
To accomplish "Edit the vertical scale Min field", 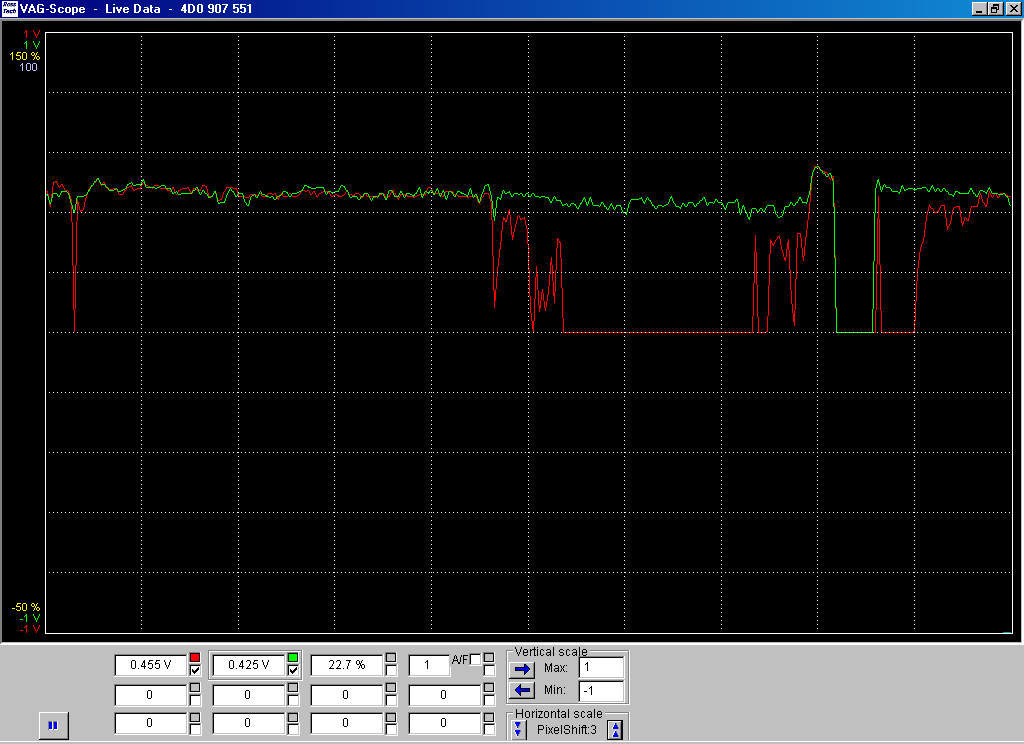I will pyautogui.click(x=601, y=690).
